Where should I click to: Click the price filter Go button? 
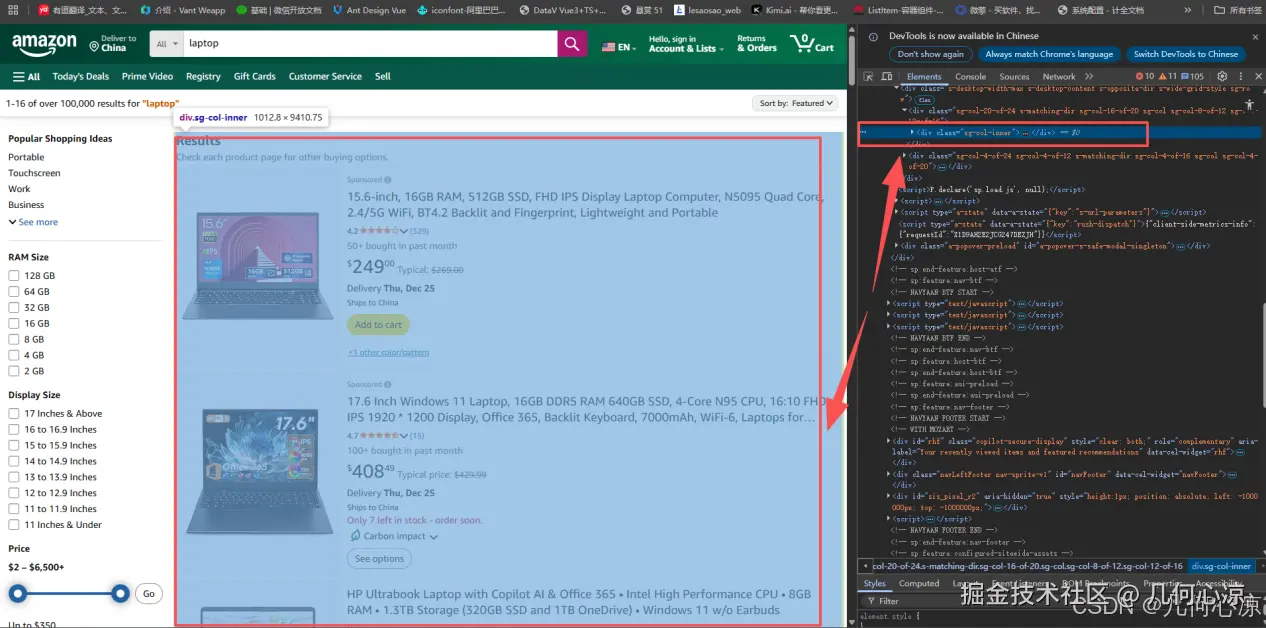[x=149, y=593]
